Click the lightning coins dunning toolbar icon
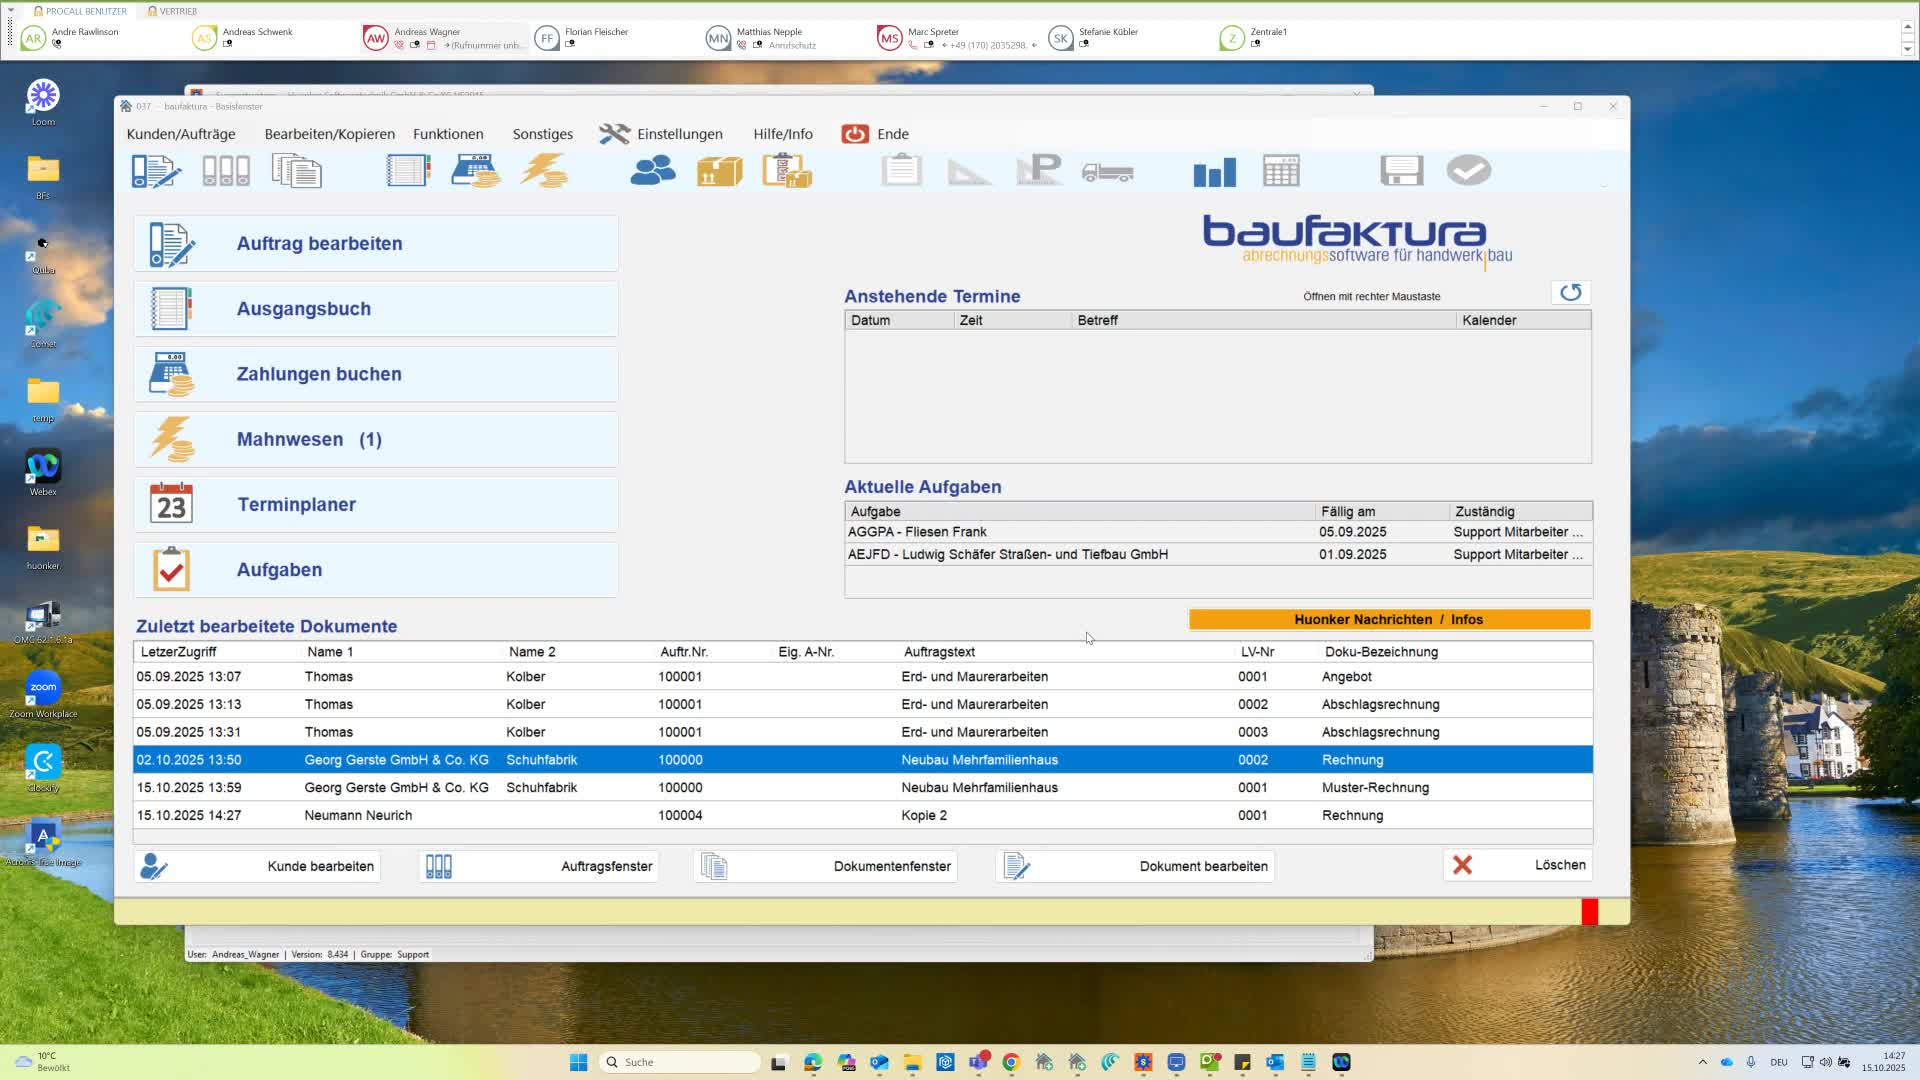This screenshot has width=1920, height=1080. (544, 171)
